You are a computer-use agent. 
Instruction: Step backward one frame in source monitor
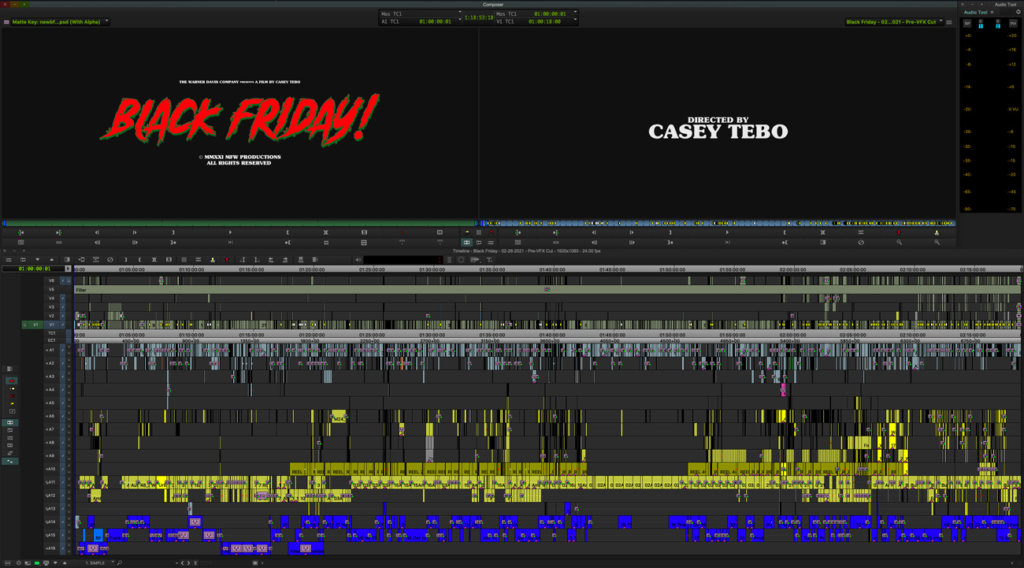tap(97, 232)
